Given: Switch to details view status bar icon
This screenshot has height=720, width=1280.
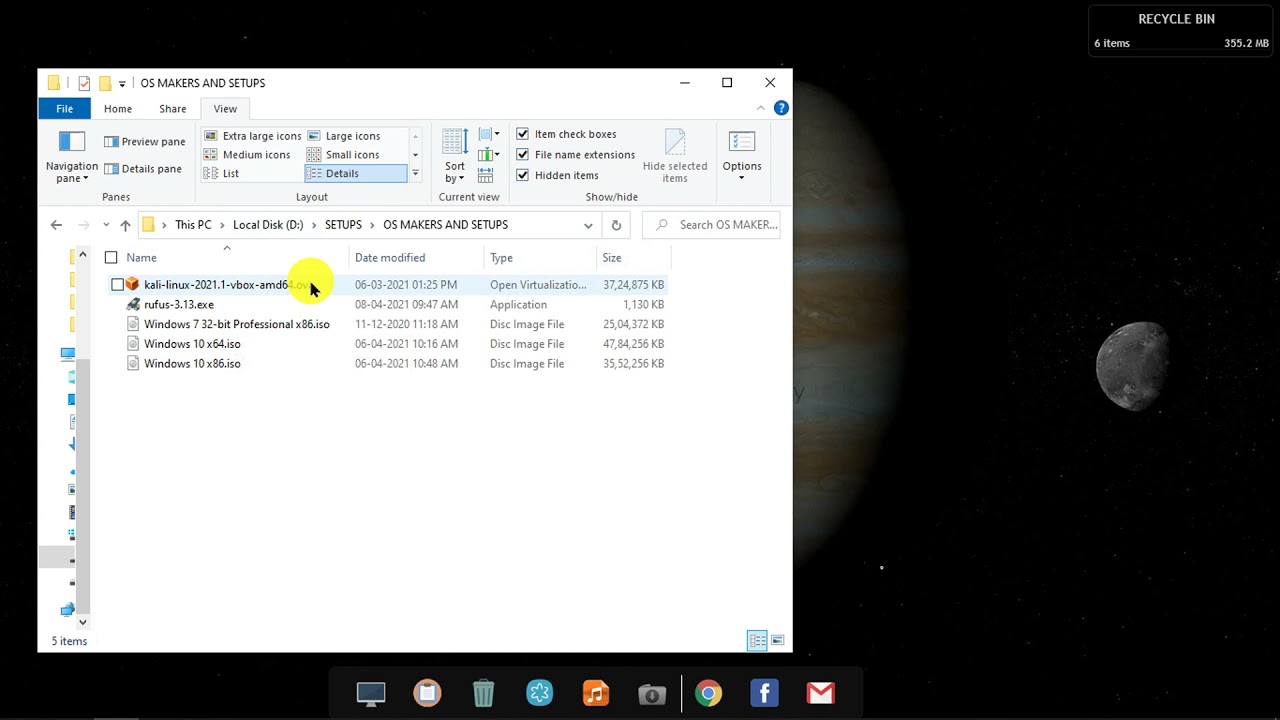Looking at the screenshot, I should (757, 641).
